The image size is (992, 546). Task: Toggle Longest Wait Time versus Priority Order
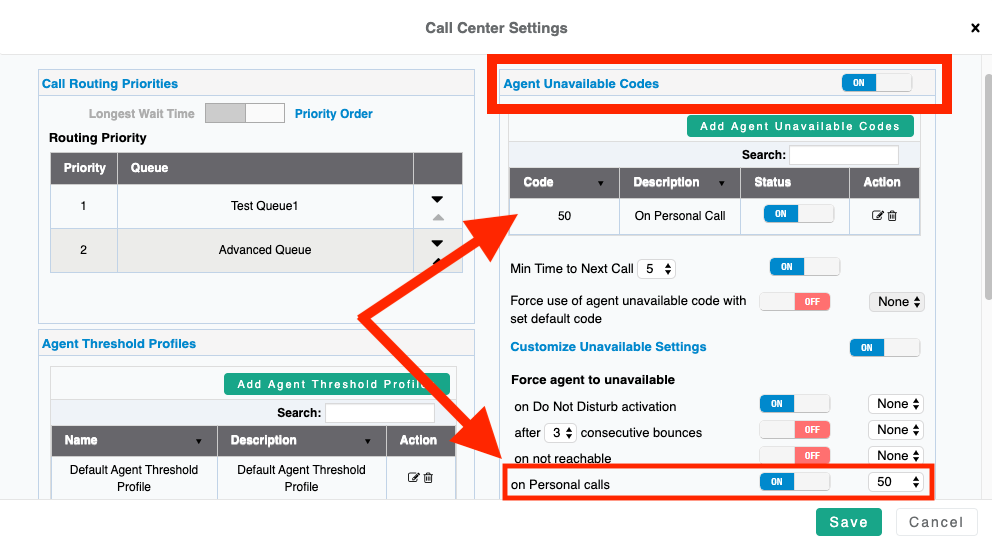(245, 113)
